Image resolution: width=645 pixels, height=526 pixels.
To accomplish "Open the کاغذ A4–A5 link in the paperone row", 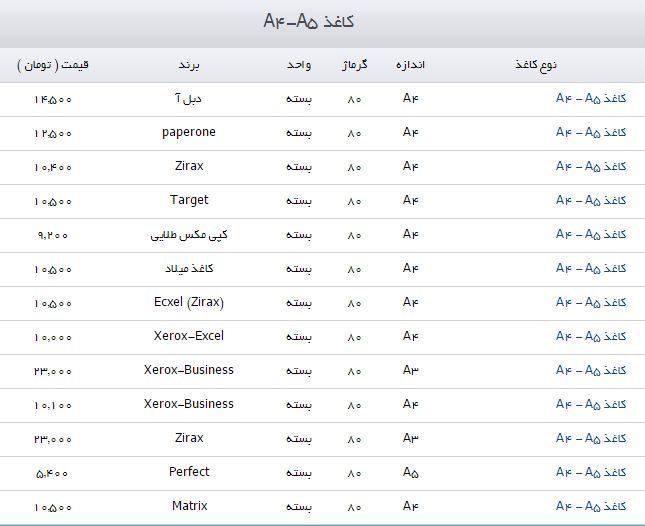I will click(591, 132).
